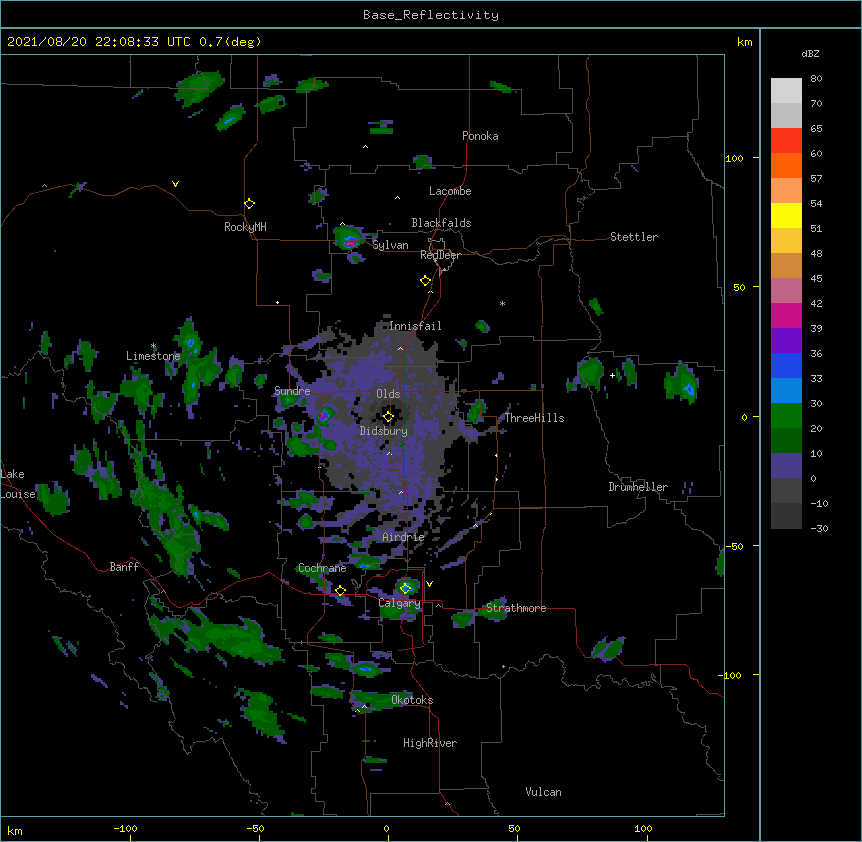This screenshot has height=842, width=862.
Task: Click the Calgary city label
Action: [399, 603]
